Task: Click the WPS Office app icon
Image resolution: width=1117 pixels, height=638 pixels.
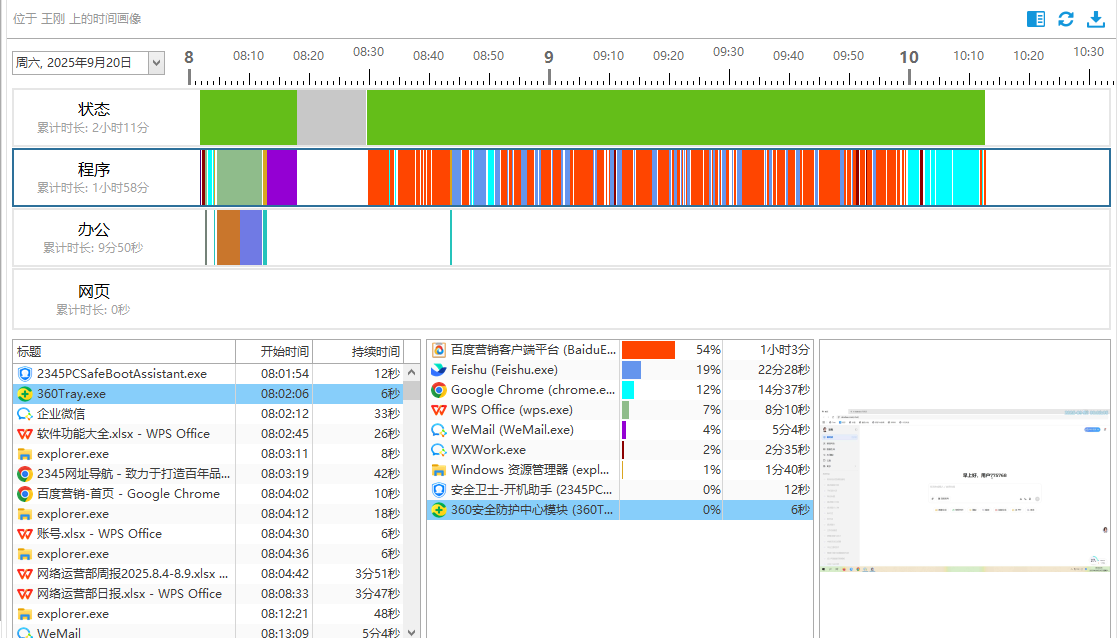Action: (x=439, y=409)
